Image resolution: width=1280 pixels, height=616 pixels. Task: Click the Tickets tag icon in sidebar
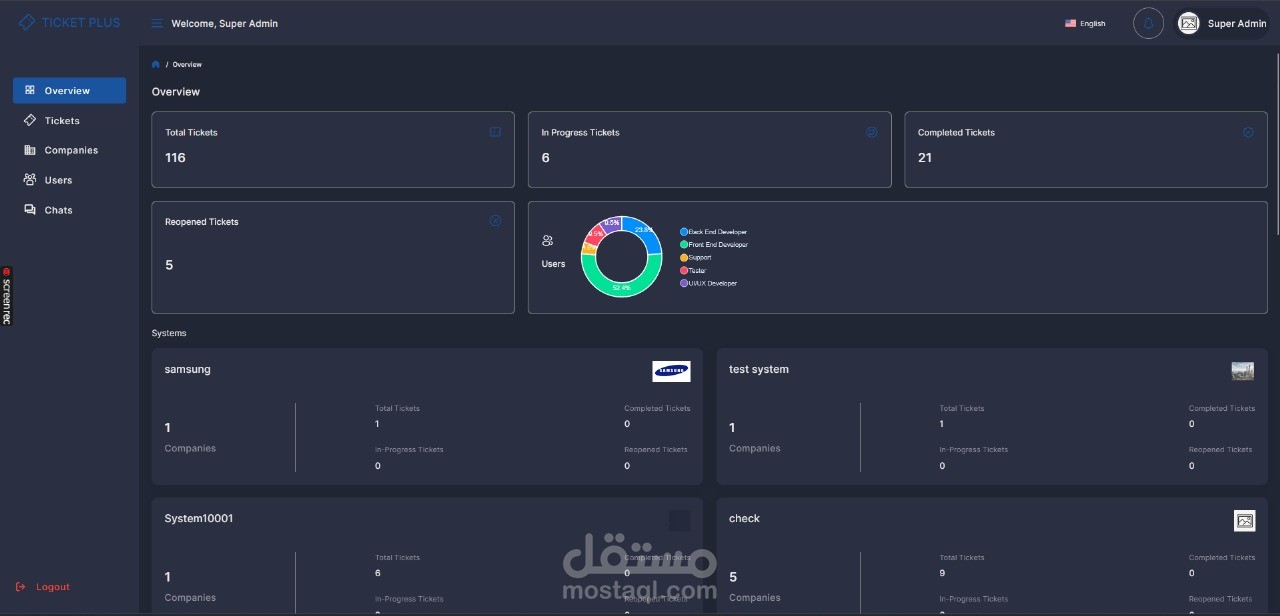(x=30, y=120)
